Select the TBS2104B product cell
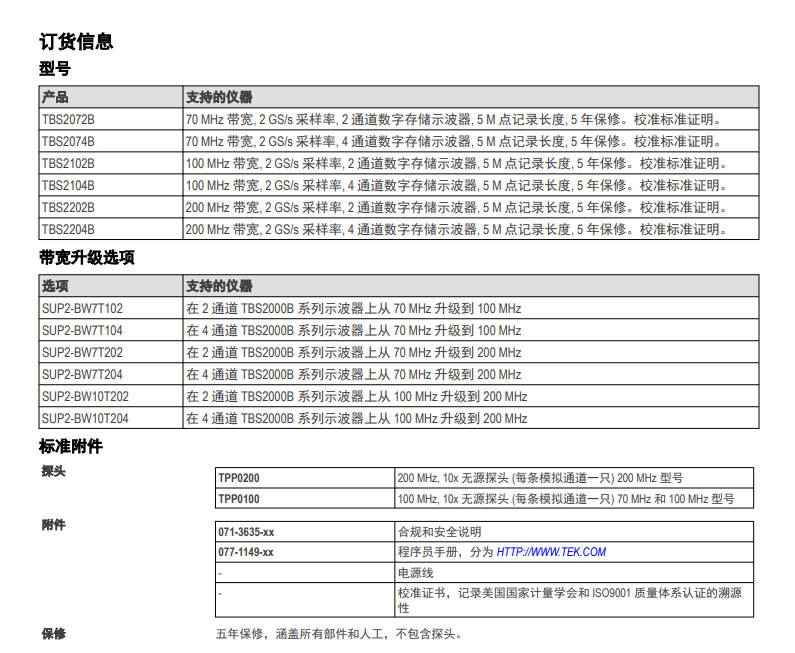Screen dimensions: 795x653 coord(111,186)
